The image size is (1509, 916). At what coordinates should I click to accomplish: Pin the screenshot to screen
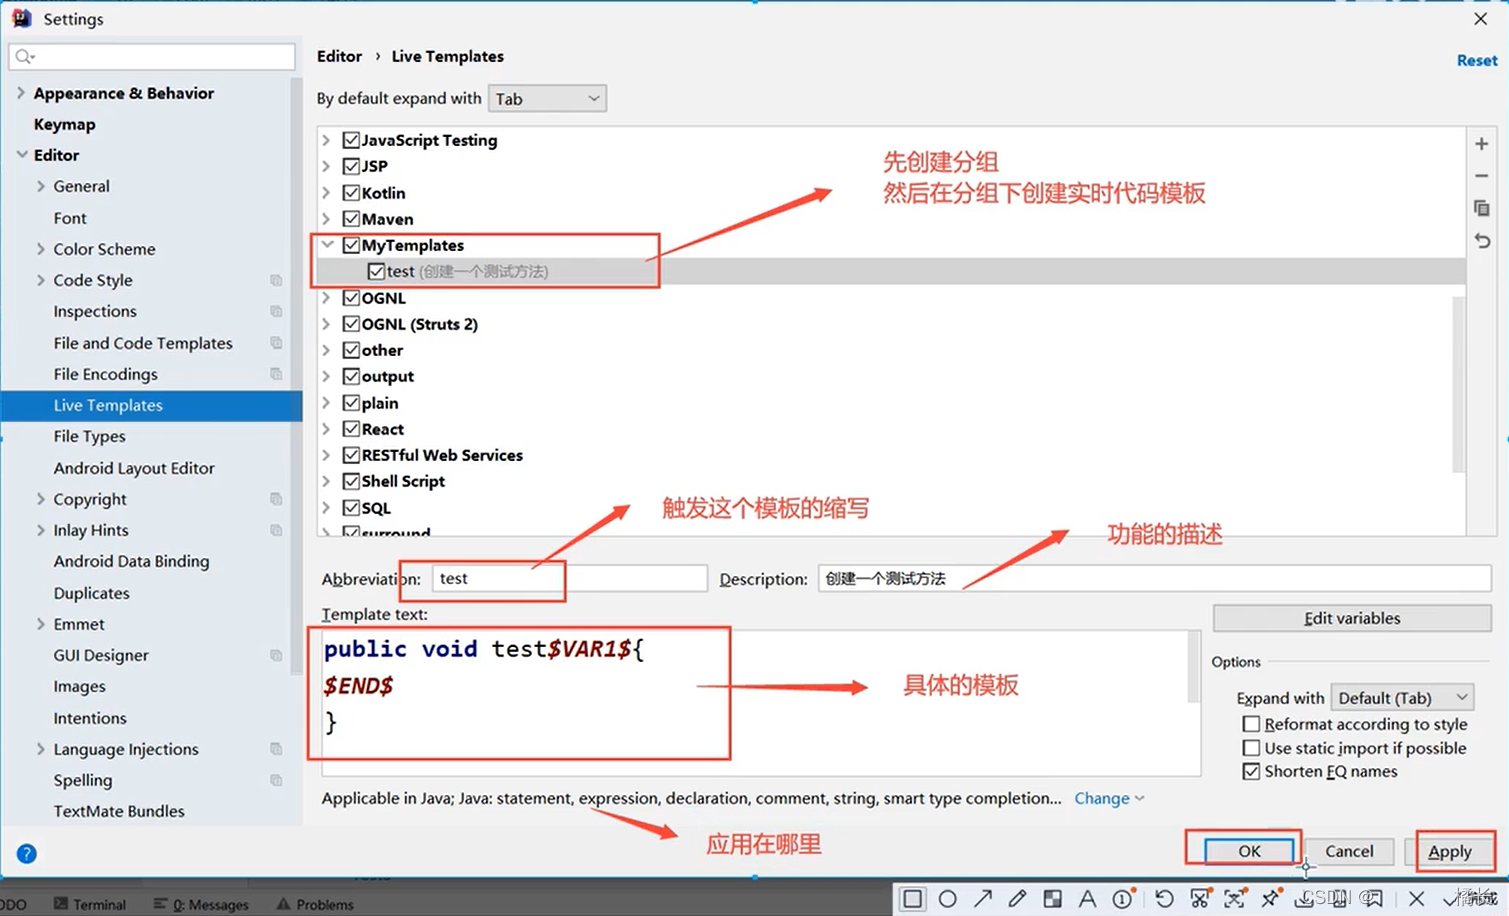(x=1270, y=898)
